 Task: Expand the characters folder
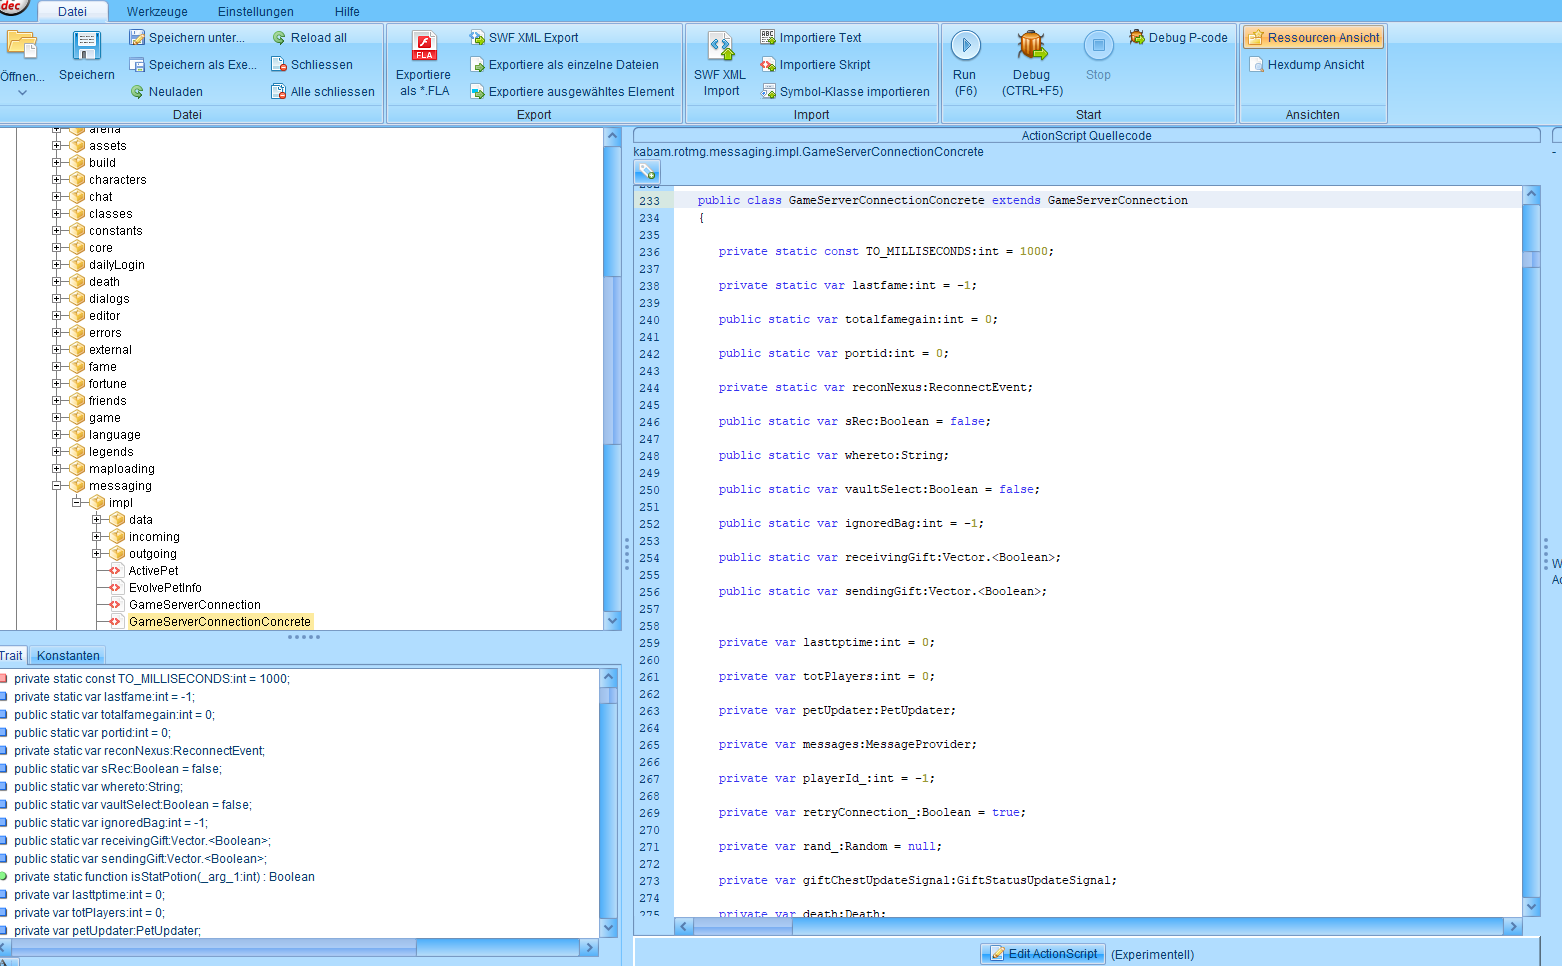[x=55, y=179]
